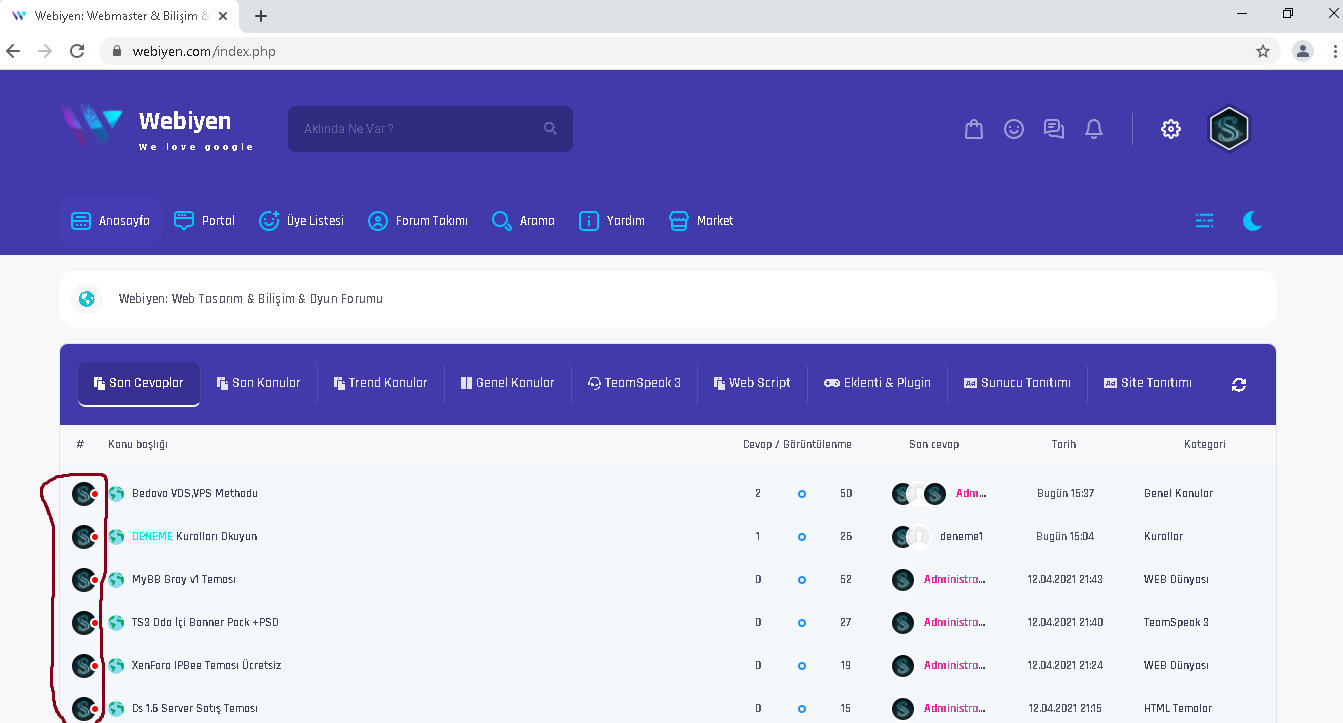The width and height of the screenshot is (1343, 723).
Task: Click browser back arrow
Action: [13, 51]
